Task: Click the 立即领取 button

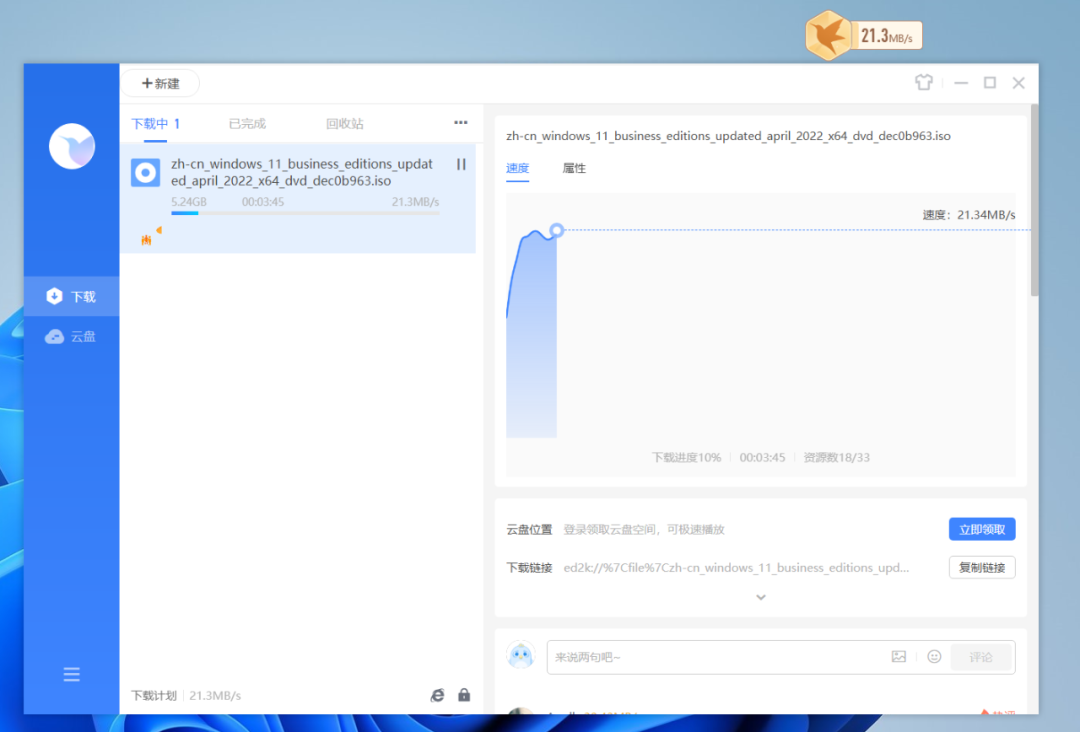Action: (x=981, y=529)
